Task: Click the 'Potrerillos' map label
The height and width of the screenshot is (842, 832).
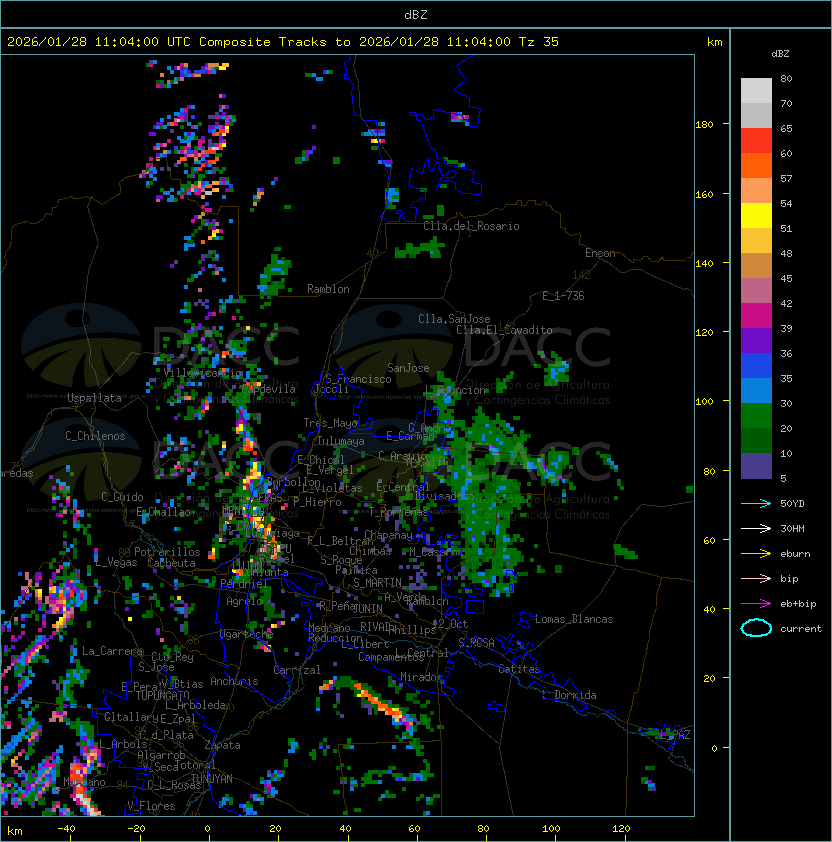Action: pyautogui.click(x=167, y=552)
